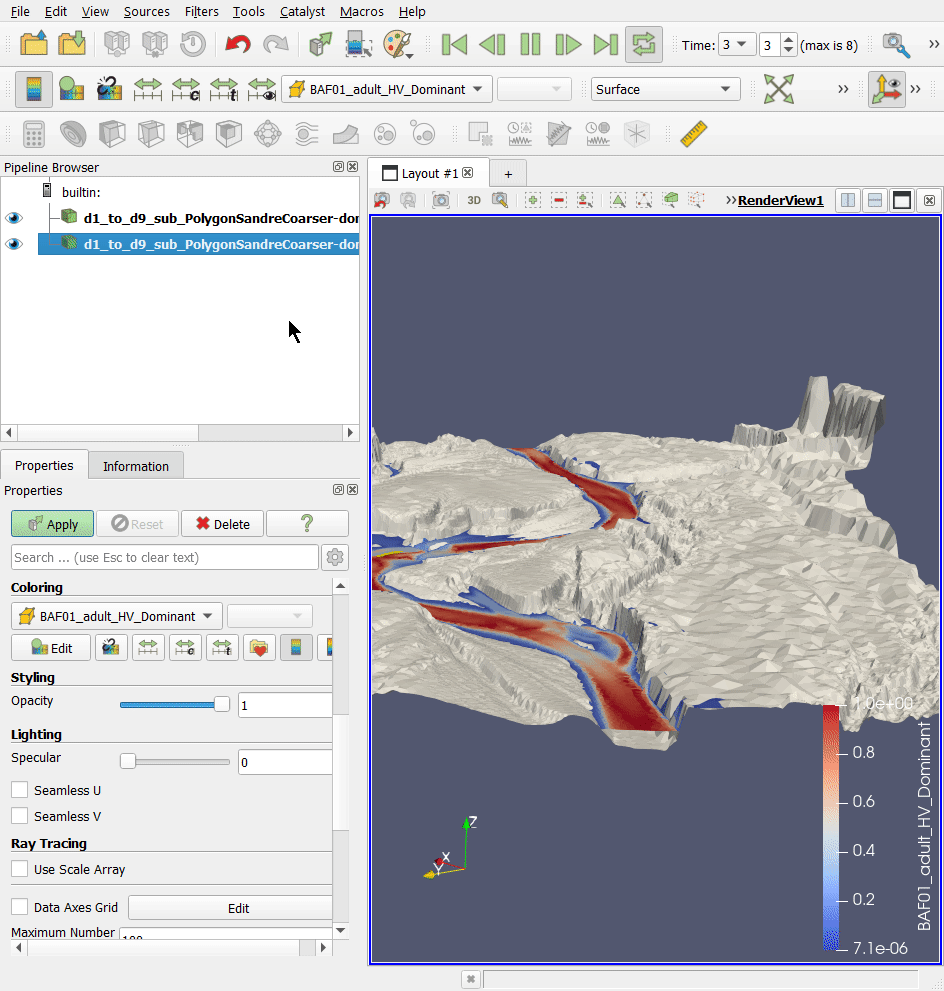Open the Load Palette paint icon

click(397, 44)
